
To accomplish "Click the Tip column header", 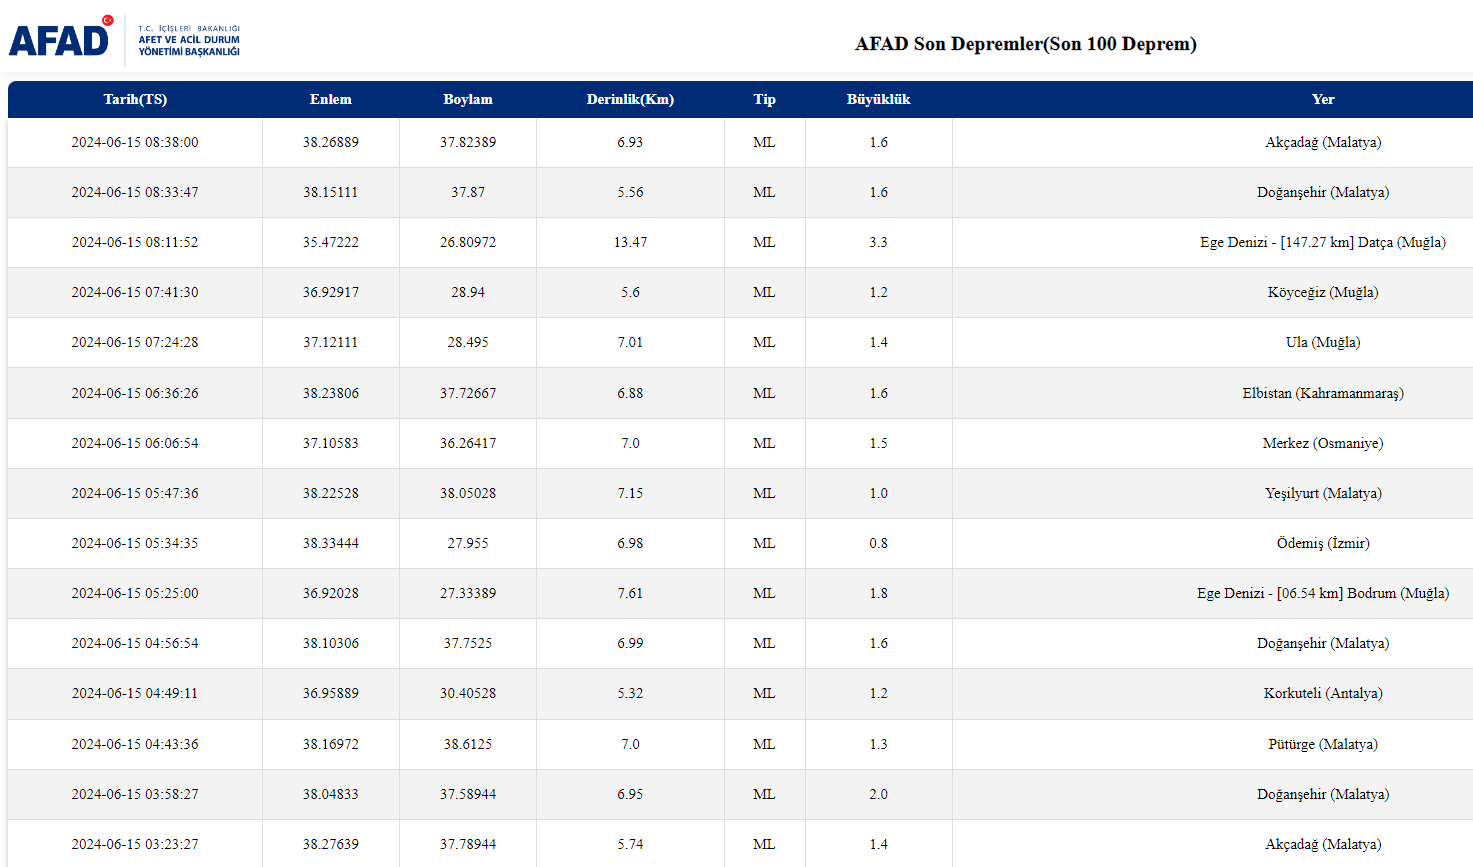I will (765, 99).
